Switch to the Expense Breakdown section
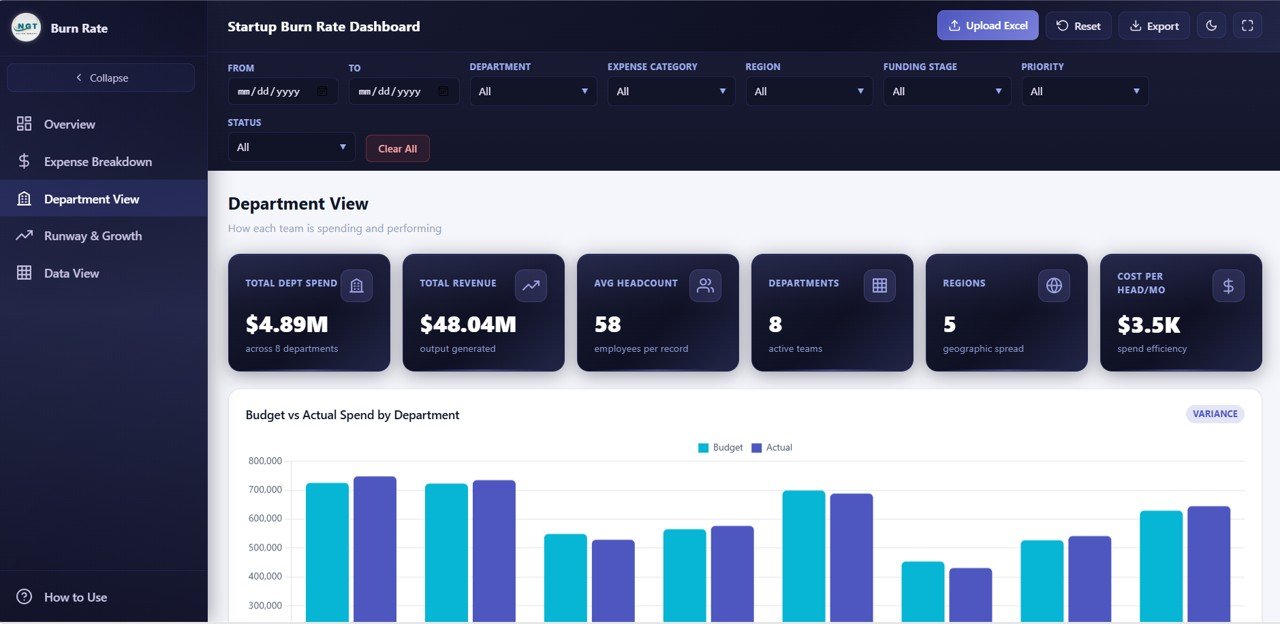 point(97,161)
